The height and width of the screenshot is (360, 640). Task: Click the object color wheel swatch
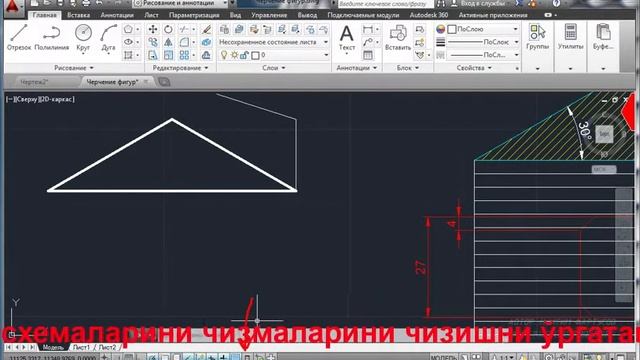[440, 29]
